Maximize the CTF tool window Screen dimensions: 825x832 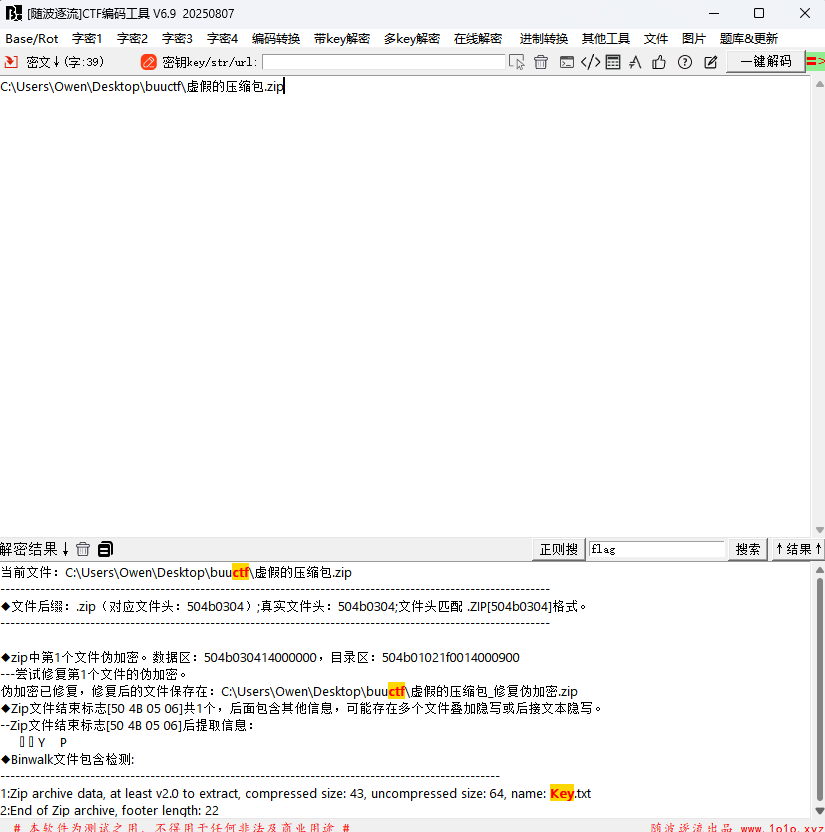click(759, 13)
